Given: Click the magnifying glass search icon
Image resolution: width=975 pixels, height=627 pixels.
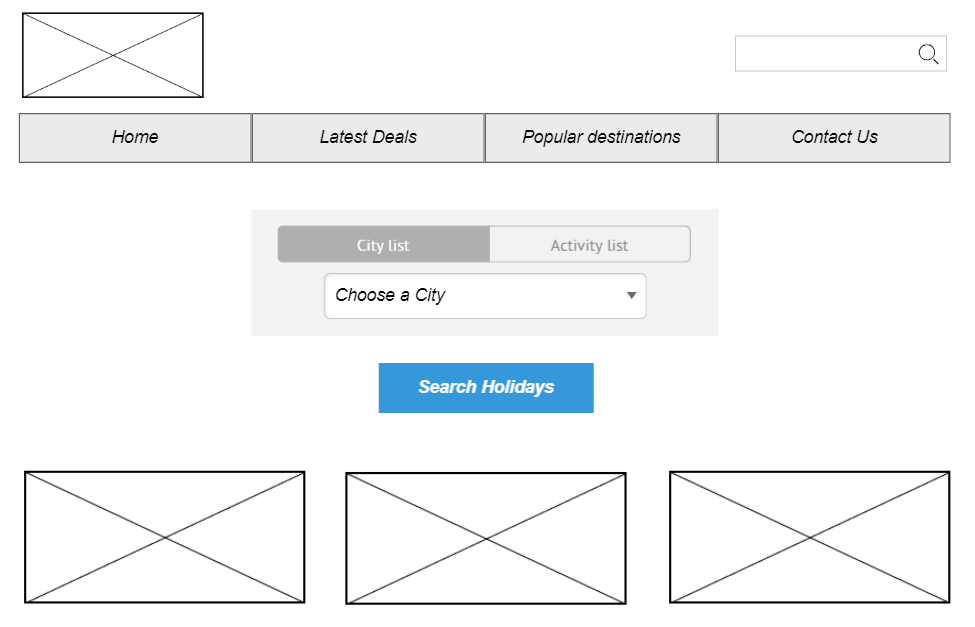Looking at the screenshot, I should pyautogui.click(x=928, y=54).
